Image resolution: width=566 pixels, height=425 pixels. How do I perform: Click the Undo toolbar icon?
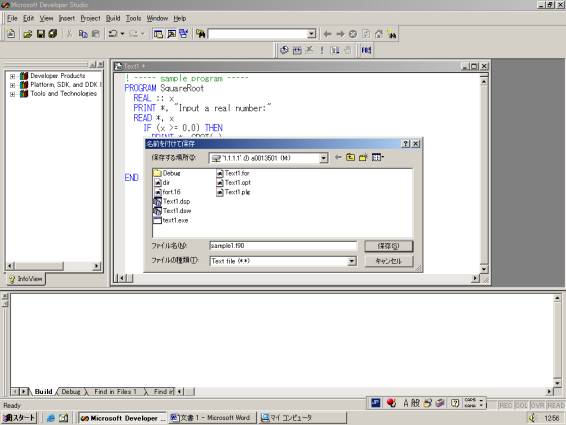coord(113,34)
